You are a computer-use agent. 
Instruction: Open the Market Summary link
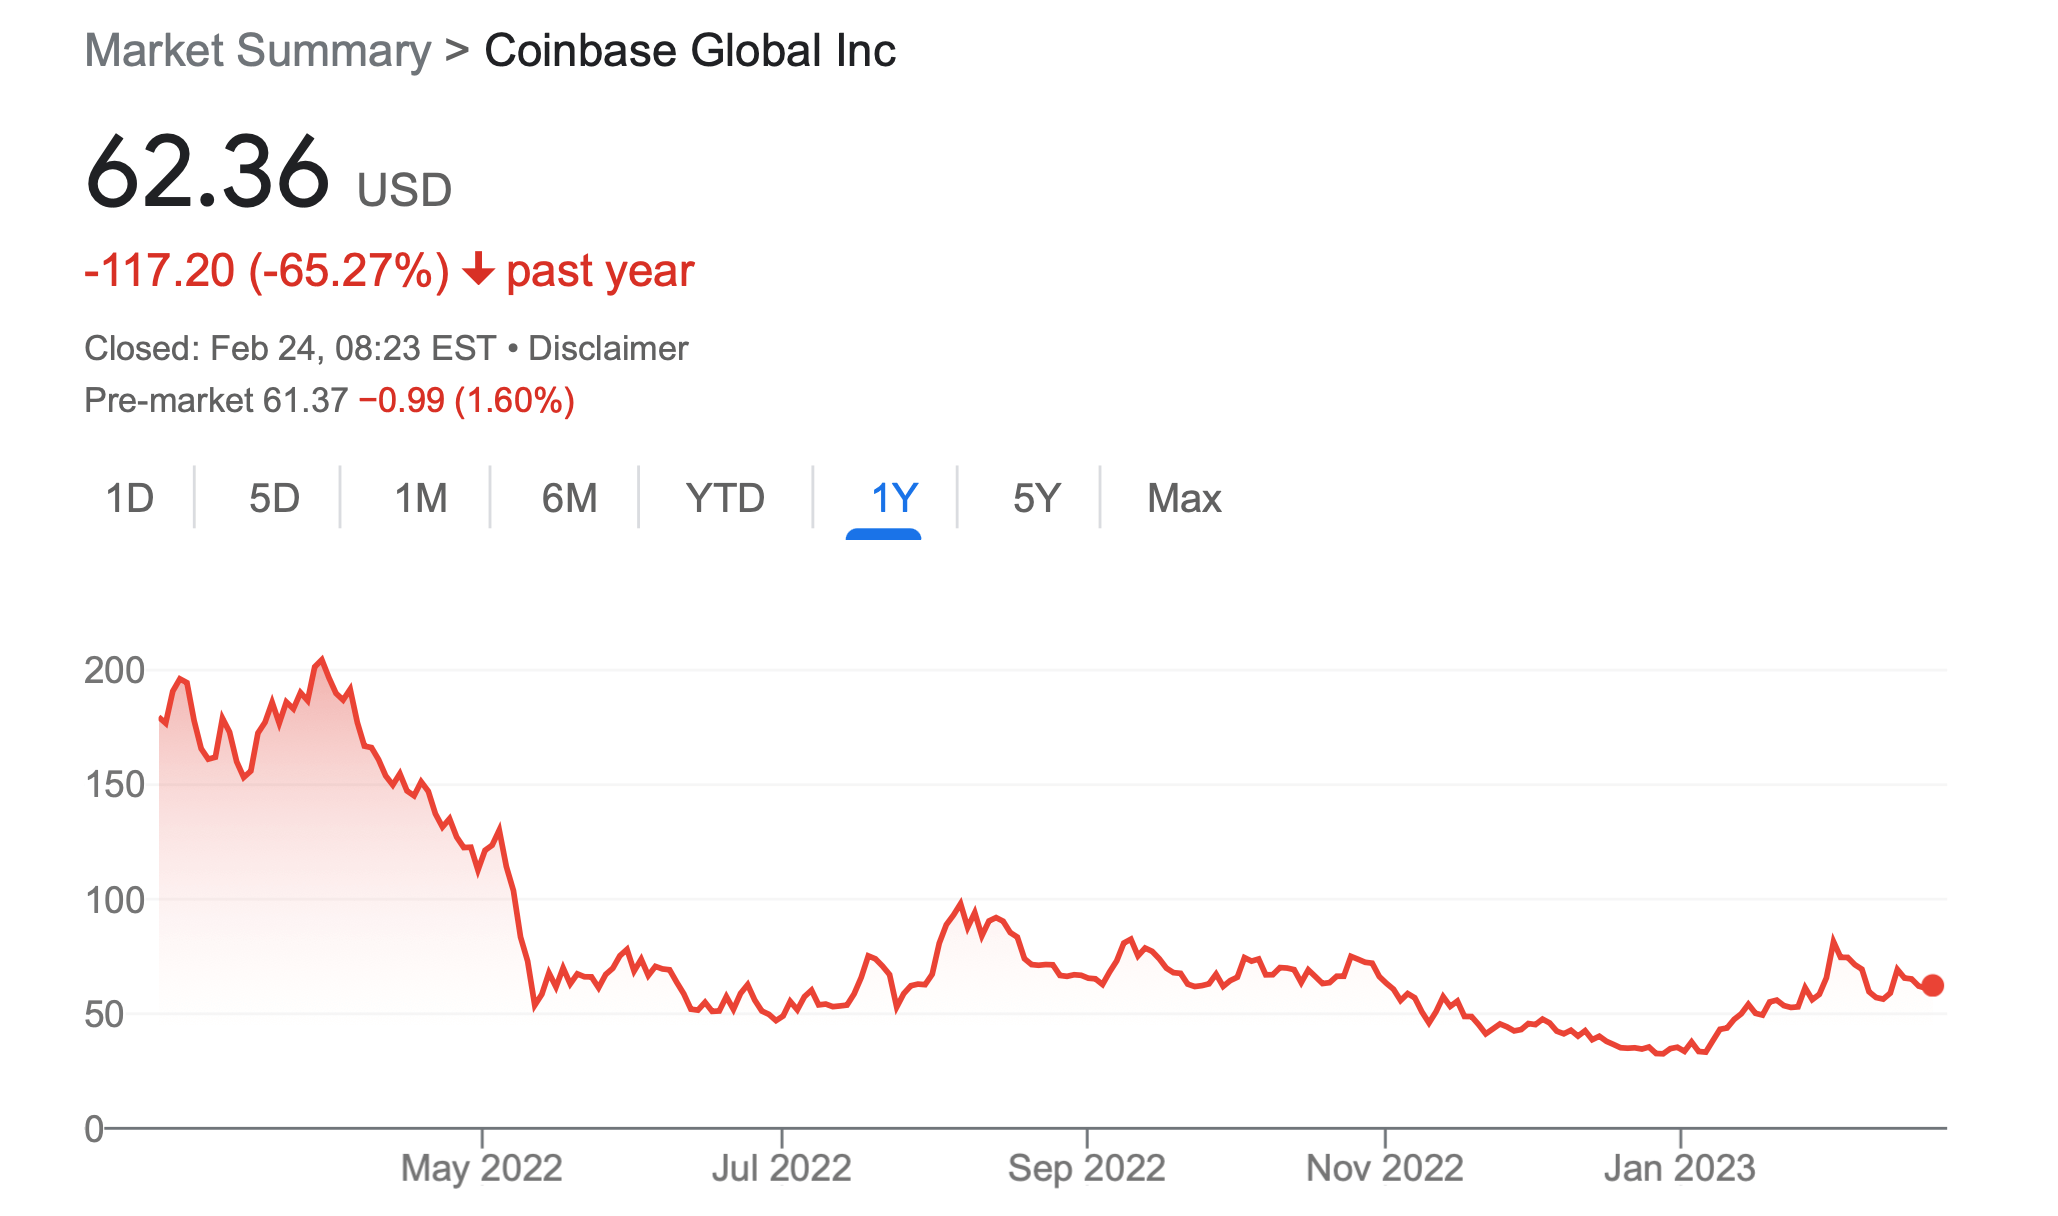click(x=257, y=51)
